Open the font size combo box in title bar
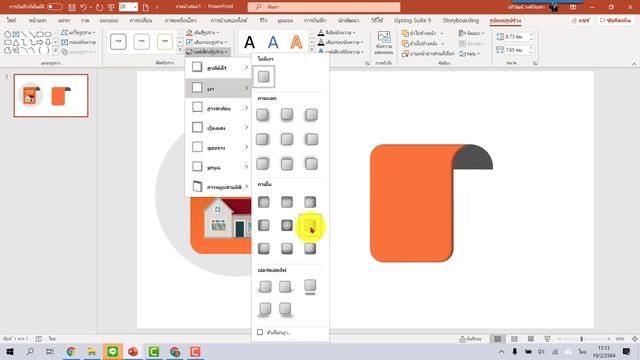The height and width of the screenshot is (360, 640). [128, 7]
